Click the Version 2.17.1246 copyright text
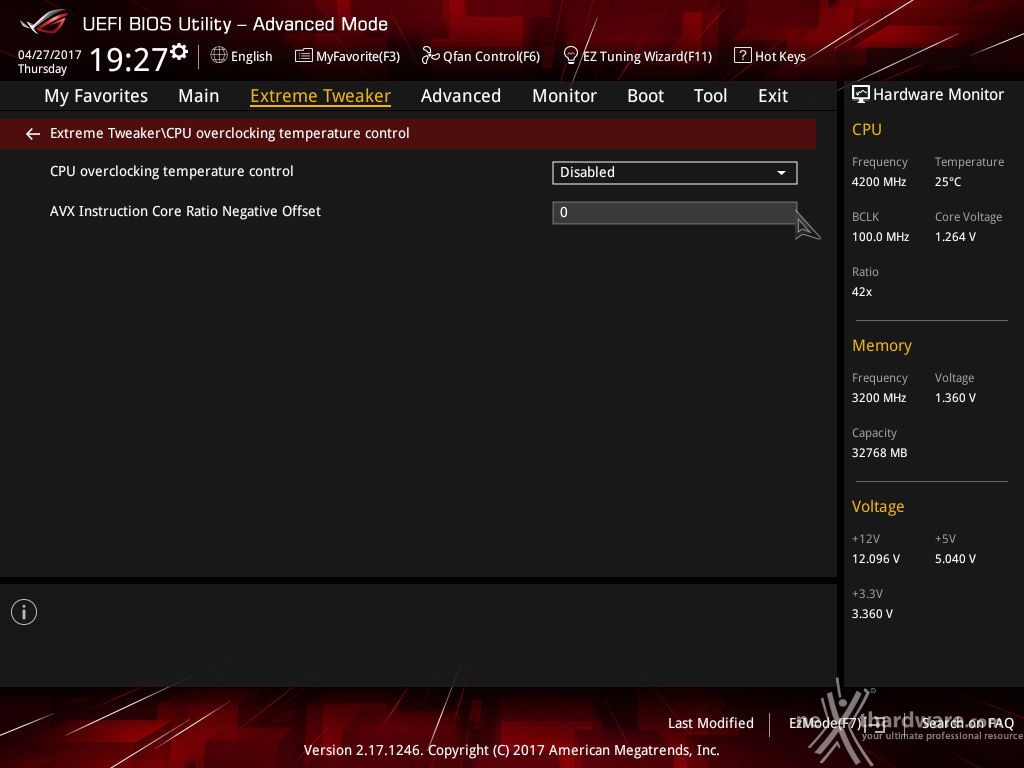Image resolution: width=1024 pixels, height=768 pixels. pyautogui.click(x=511, y=750)
